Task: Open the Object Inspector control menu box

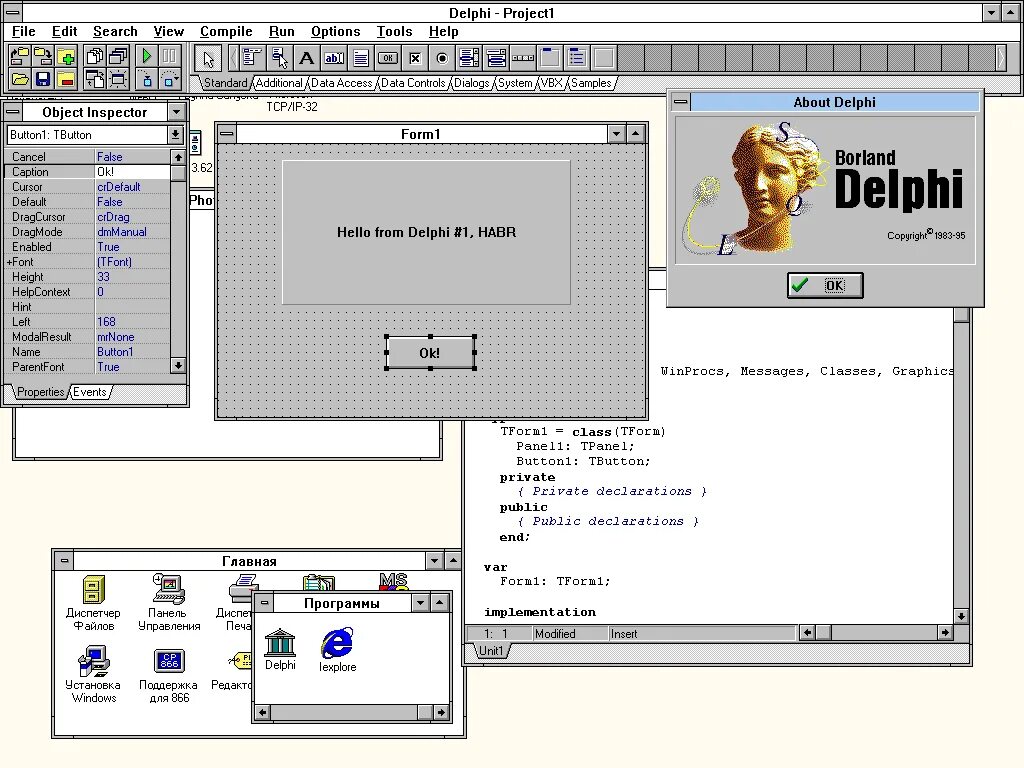Action: click(x=12, y=112)
